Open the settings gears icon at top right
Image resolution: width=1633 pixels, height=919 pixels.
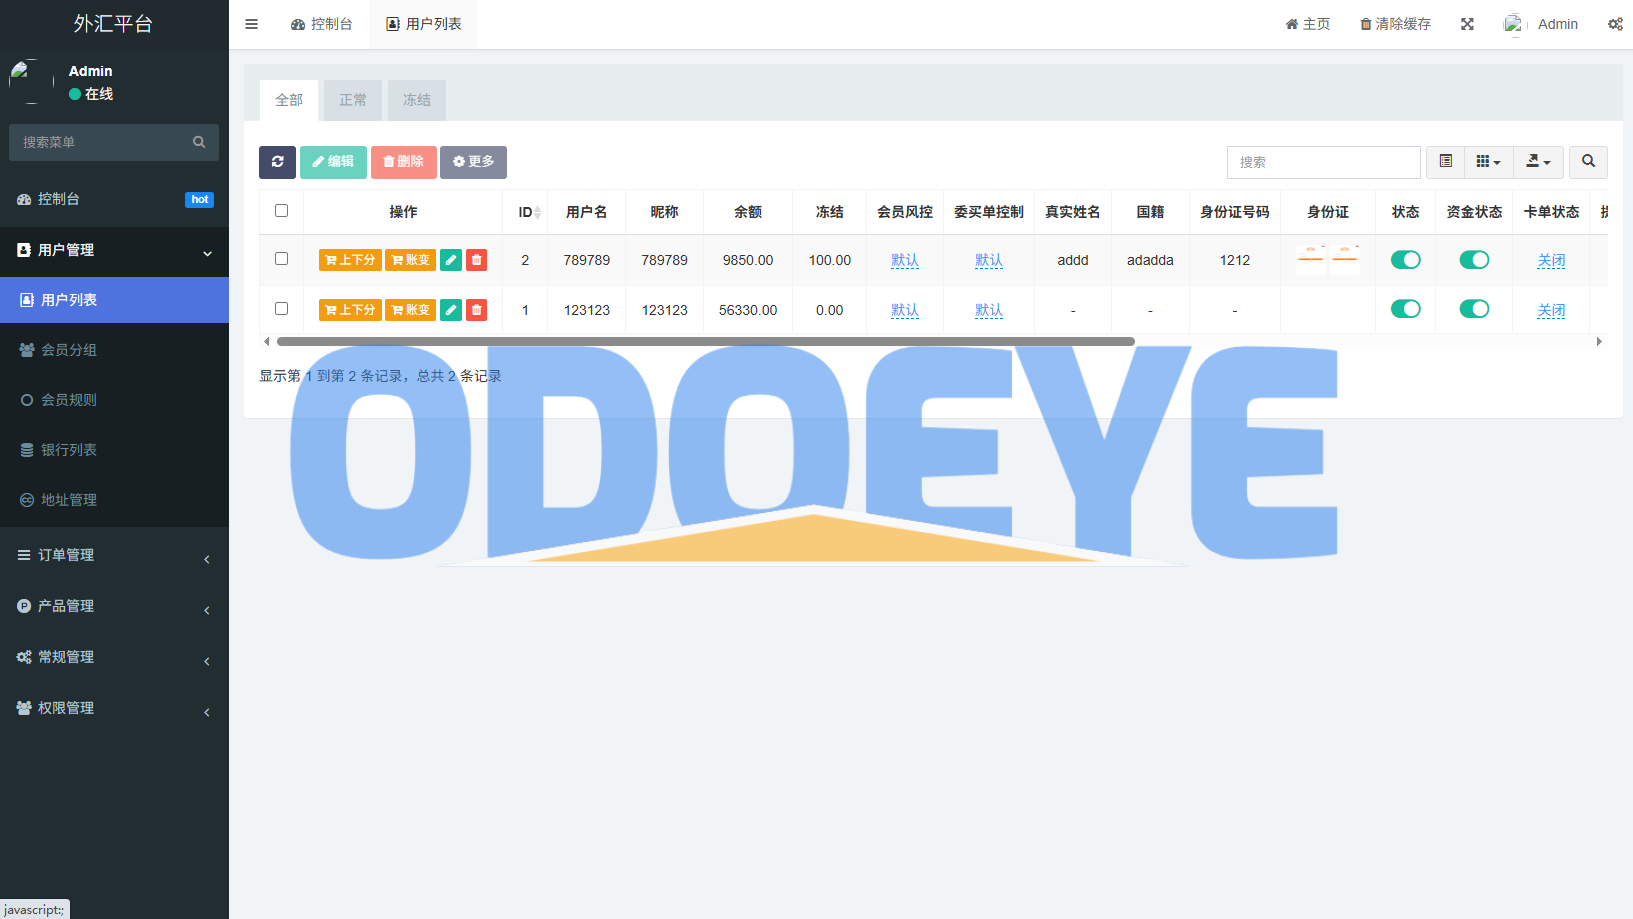(1614, 24)
